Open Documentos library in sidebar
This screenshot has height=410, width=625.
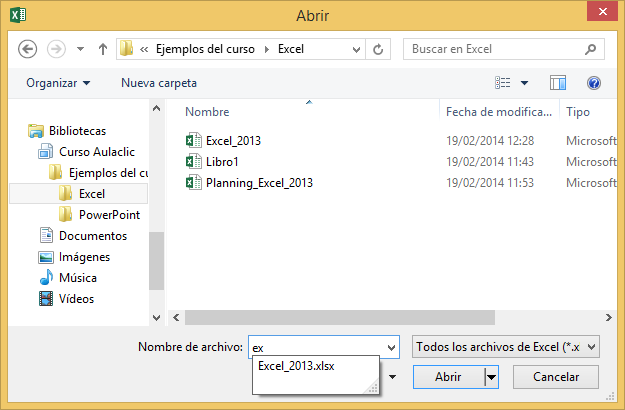click(x=92, y=236)
